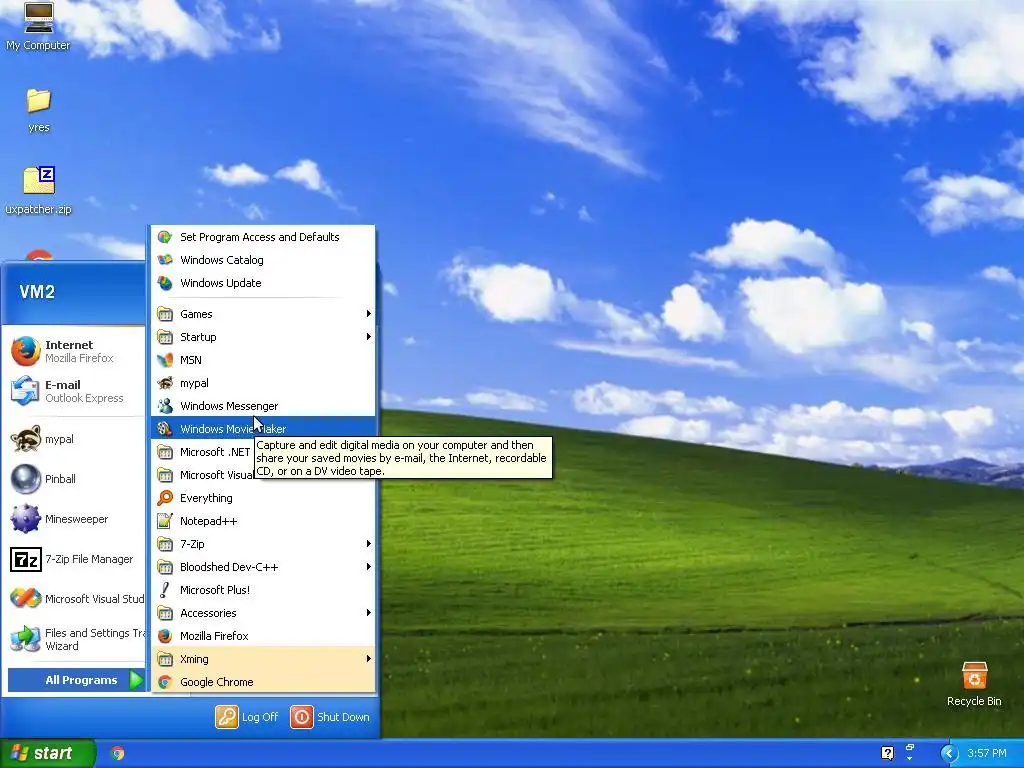Screen dimensions: 1024x768
Task: Click the Bloodshed Dev-C++ folder label
Action: click(229, 567)
